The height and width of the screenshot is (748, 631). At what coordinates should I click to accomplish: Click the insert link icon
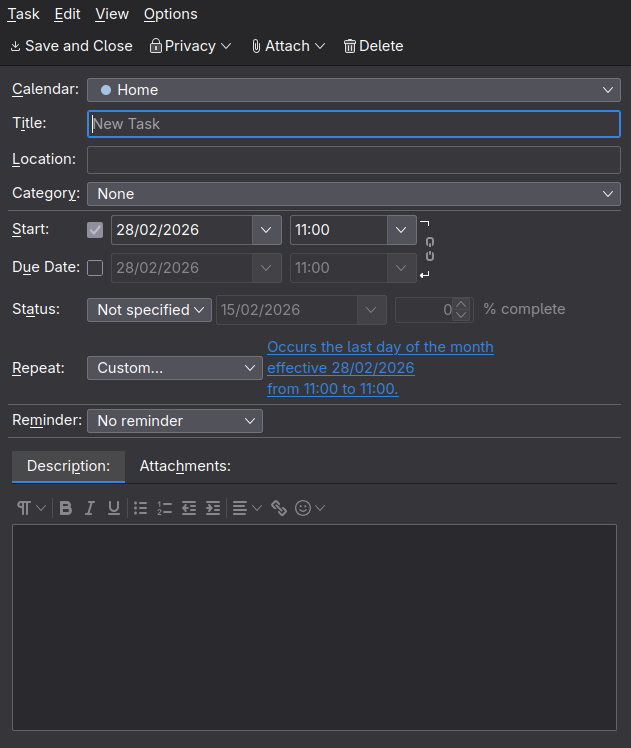click(279, 508)
